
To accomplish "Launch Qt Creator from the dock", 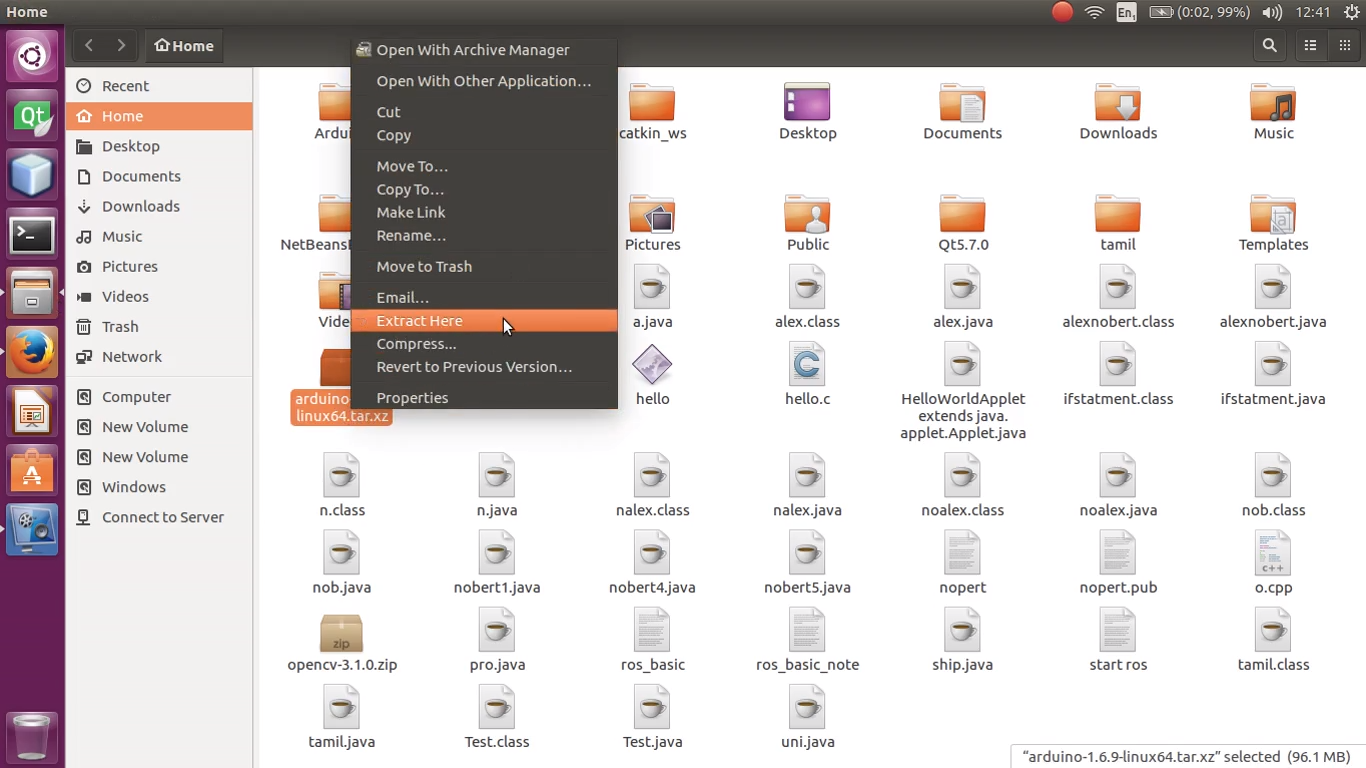I will tap(32, 116).
